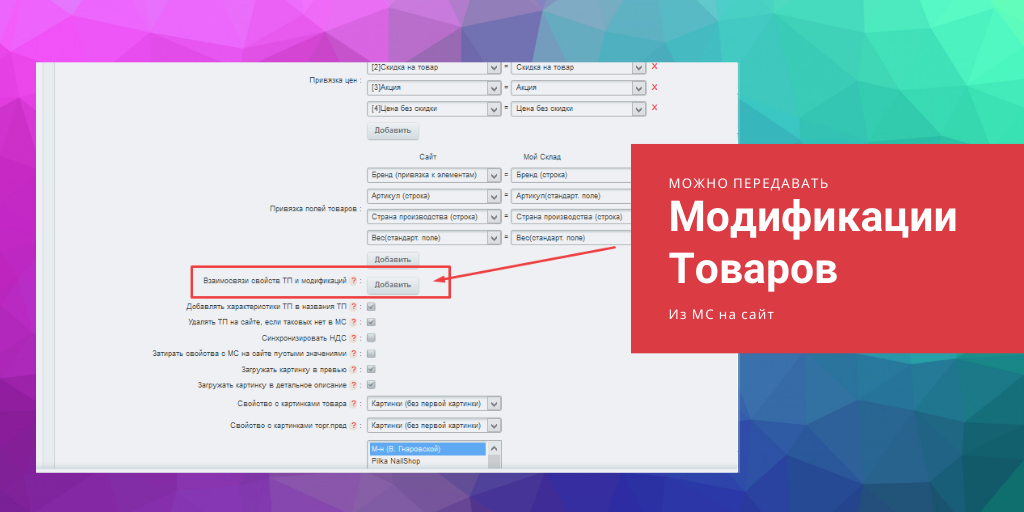Delete the Цена без скидки mapping row
This screenshot has width=1024, height=512.
654,108
